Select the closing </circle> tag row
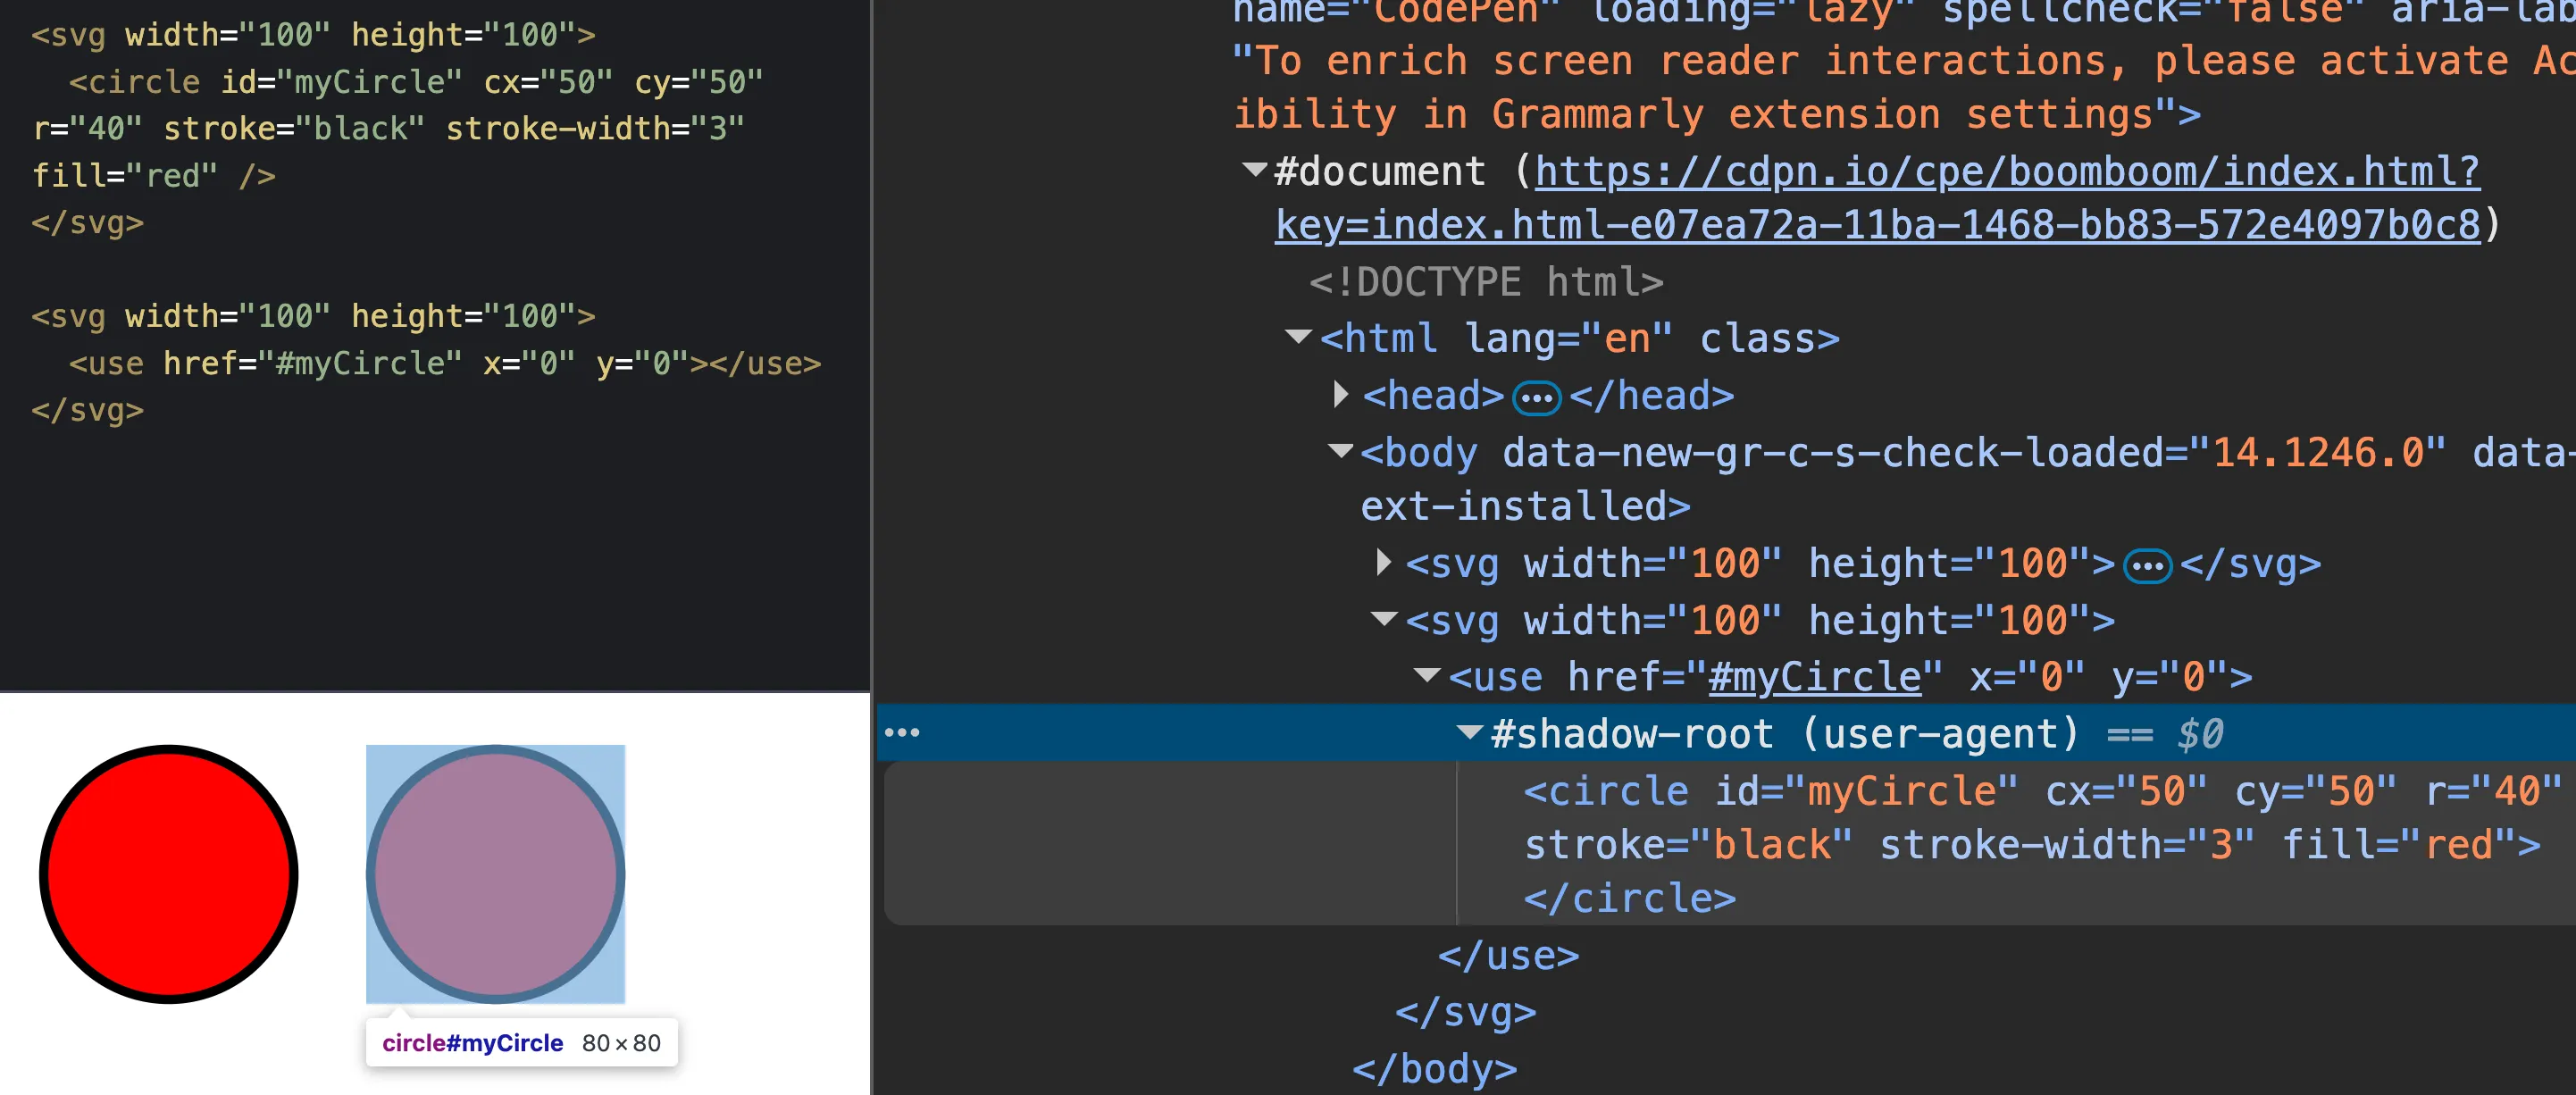This screenshot has height=1095, width=2576. point(1629,898)
